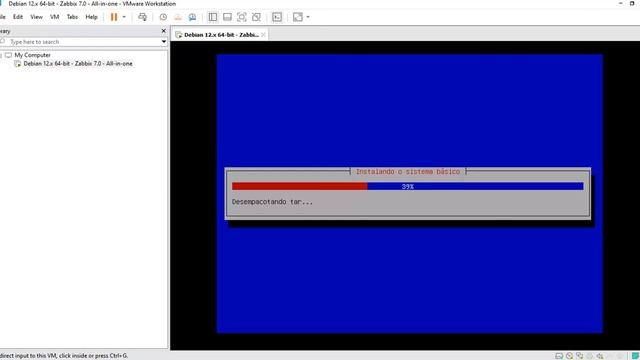Viewport: 640px width, 360px height.
Task: Open the Help menu
Action: 91,17
